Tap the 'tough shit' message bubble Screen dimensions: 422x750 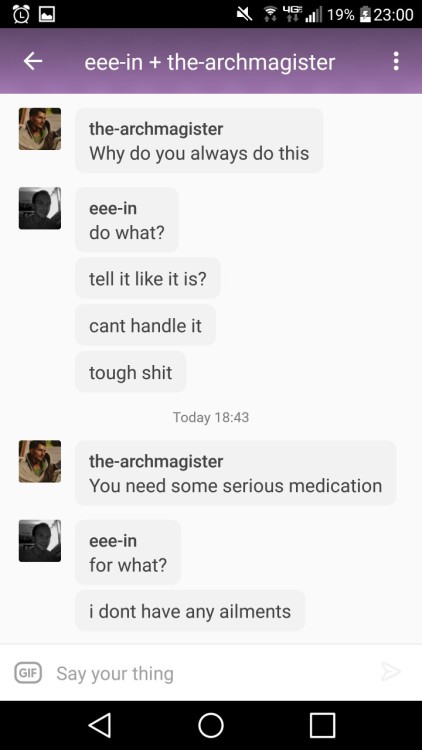pyautogui.click(x=131, y=372)
